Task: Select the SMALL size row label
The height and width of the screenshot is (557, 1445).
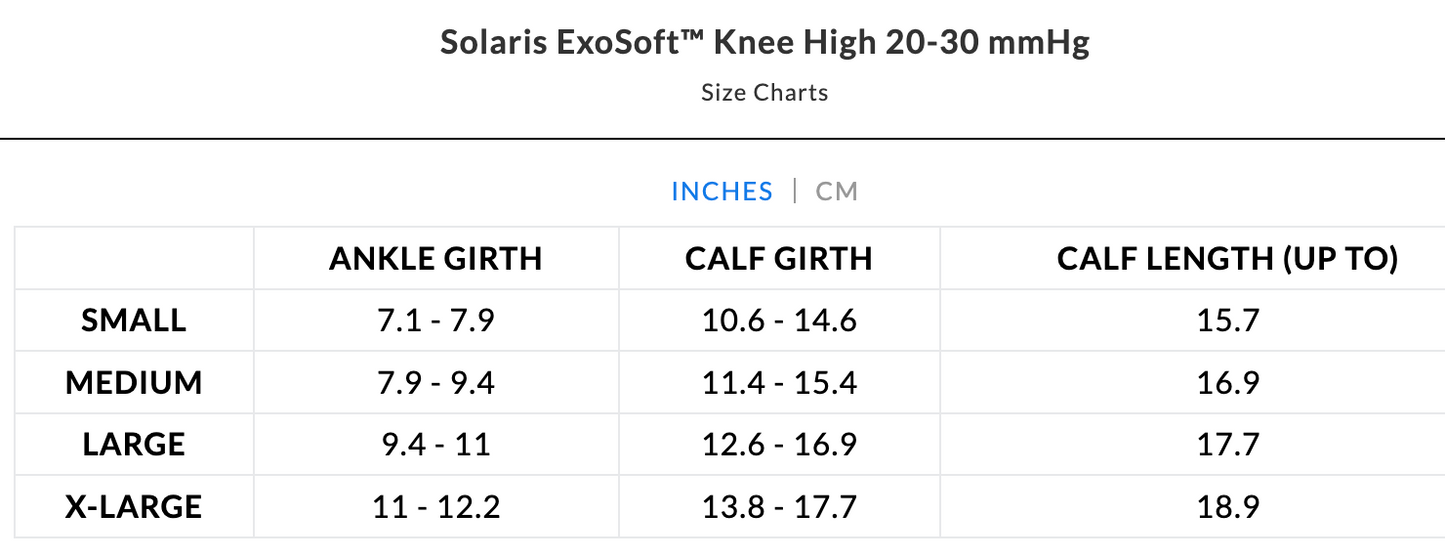Action: point(134,321)
